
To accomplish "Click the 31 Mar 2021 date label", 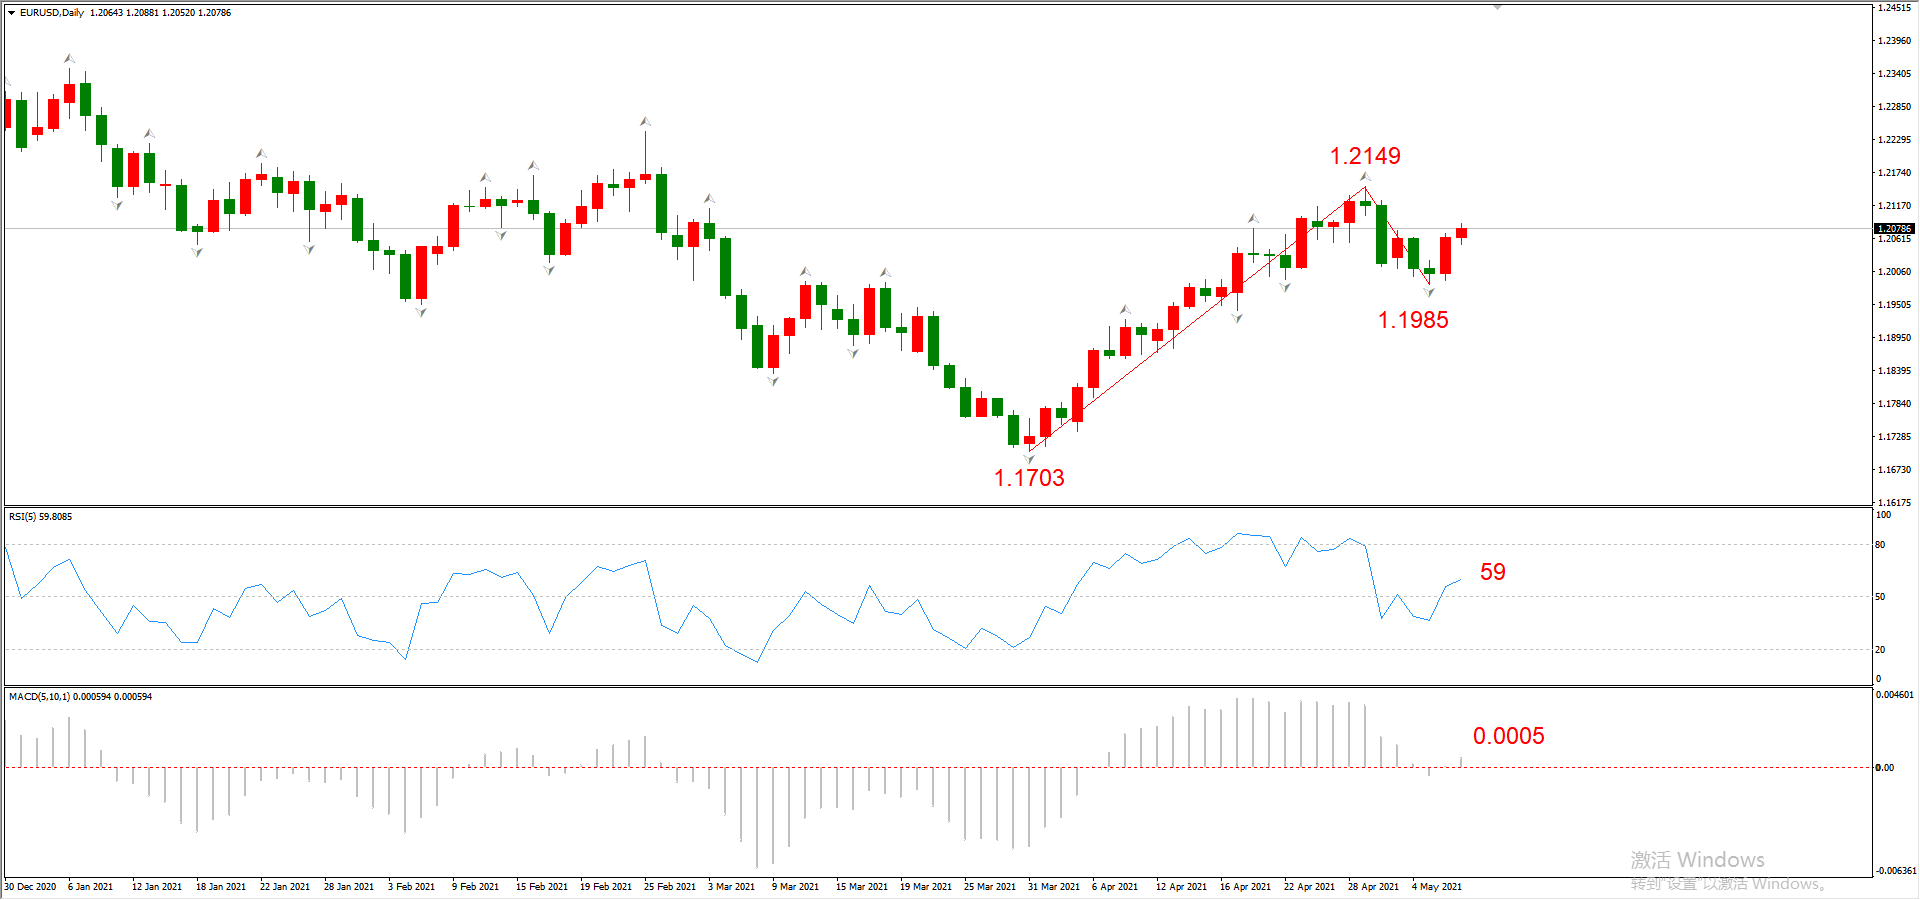I will [1054, 887].
